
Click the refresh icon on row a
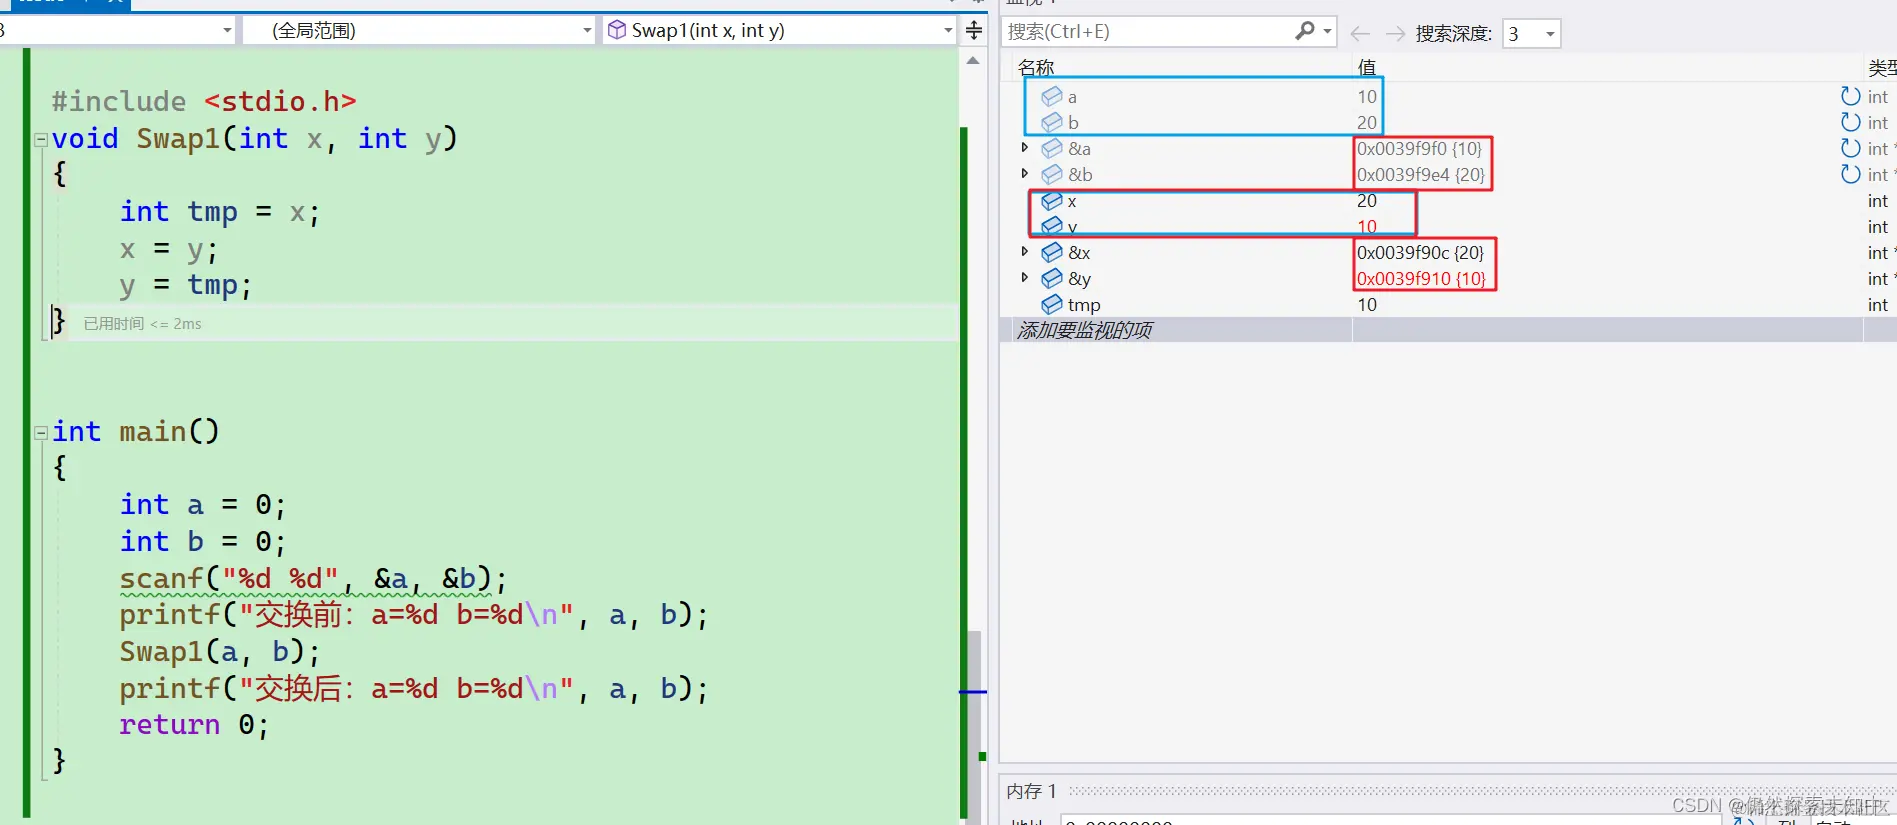coord(1850,96)
